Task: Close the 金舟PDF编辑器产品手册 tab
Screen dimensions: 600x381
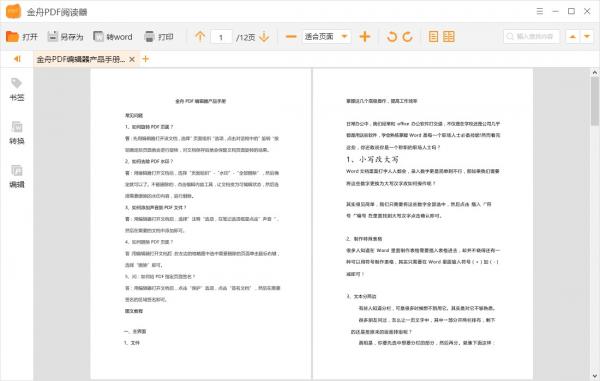Action: point(132,59)
